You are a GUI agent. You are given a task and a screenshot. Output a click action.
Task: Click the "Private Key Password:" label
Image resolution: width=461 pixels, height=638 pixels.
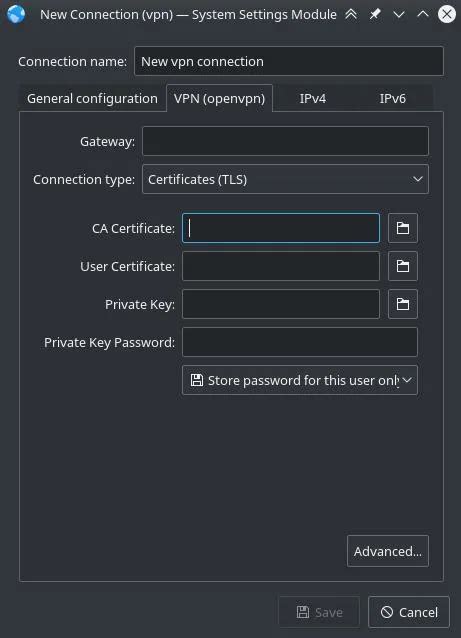click(x=109, y=343)
